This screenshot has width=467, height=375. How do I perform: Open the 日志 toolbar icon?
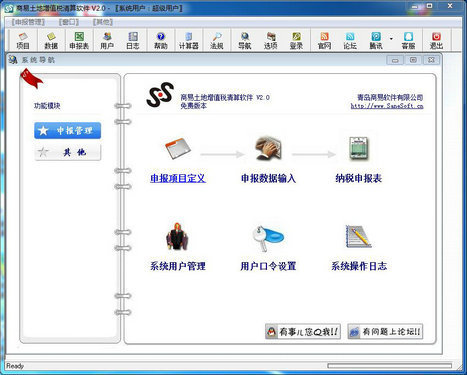tap(133, 41)
